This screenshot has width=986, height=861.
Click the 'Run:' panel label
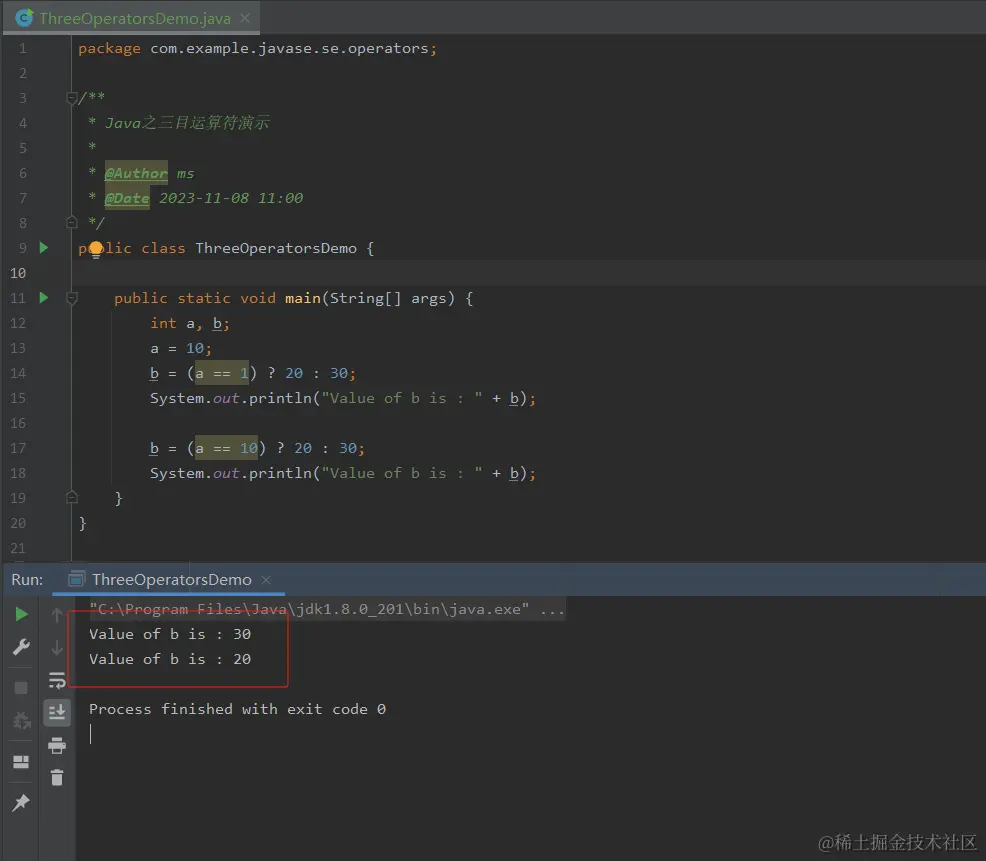pos(27,579)
